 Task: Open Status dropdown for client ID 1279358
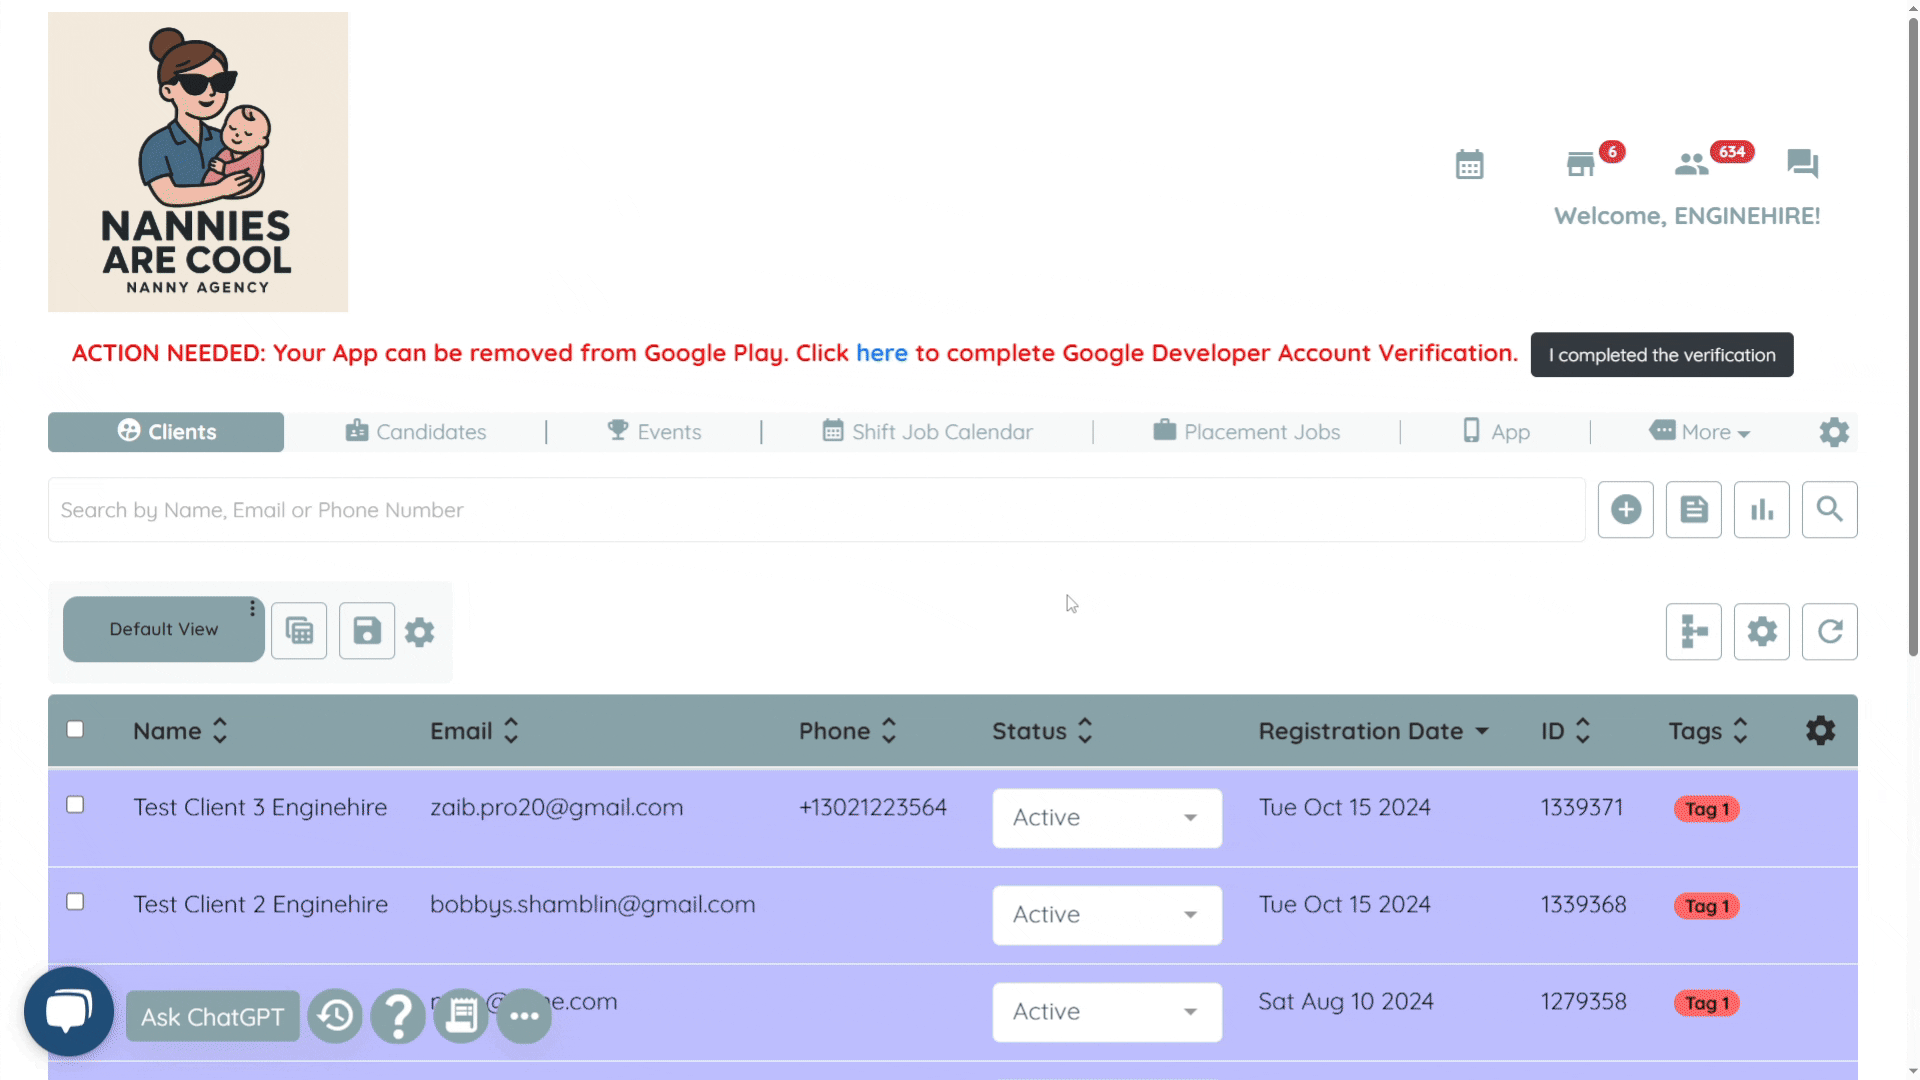pyautogui.click(x=1107, y=1012)
